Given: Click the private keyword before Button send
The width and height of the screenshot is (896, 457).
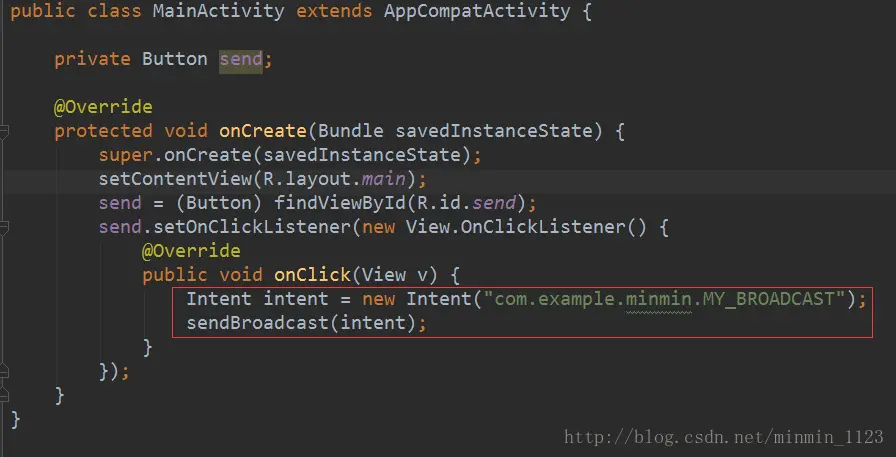Looking at the screenshot, I should (92, 59).
